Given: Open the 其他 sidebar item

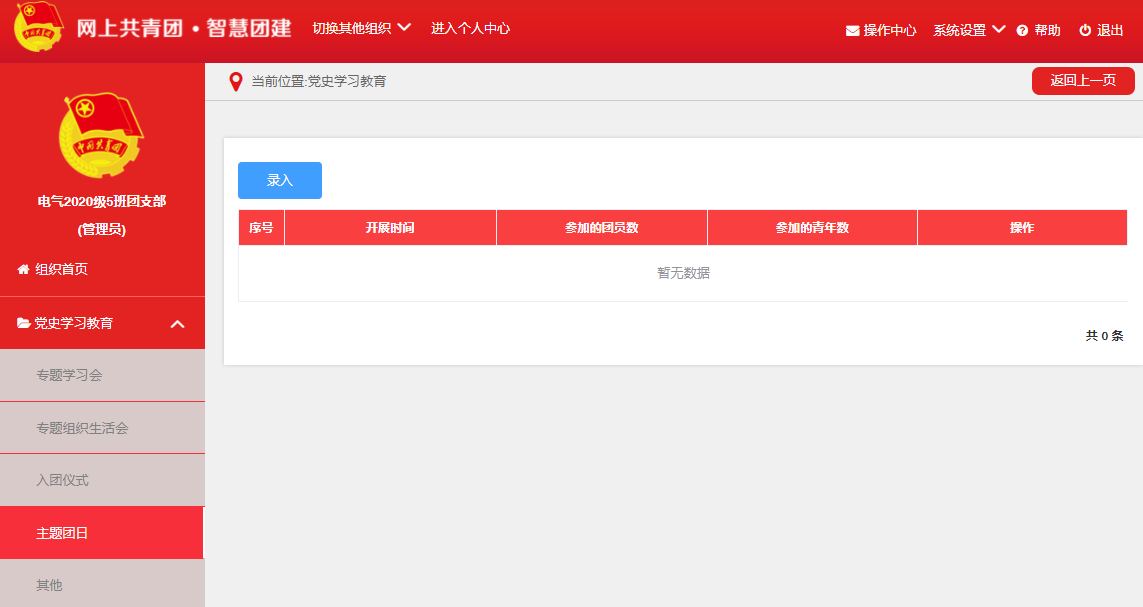Looking at the screenshot, I should (x=49, y=585).
